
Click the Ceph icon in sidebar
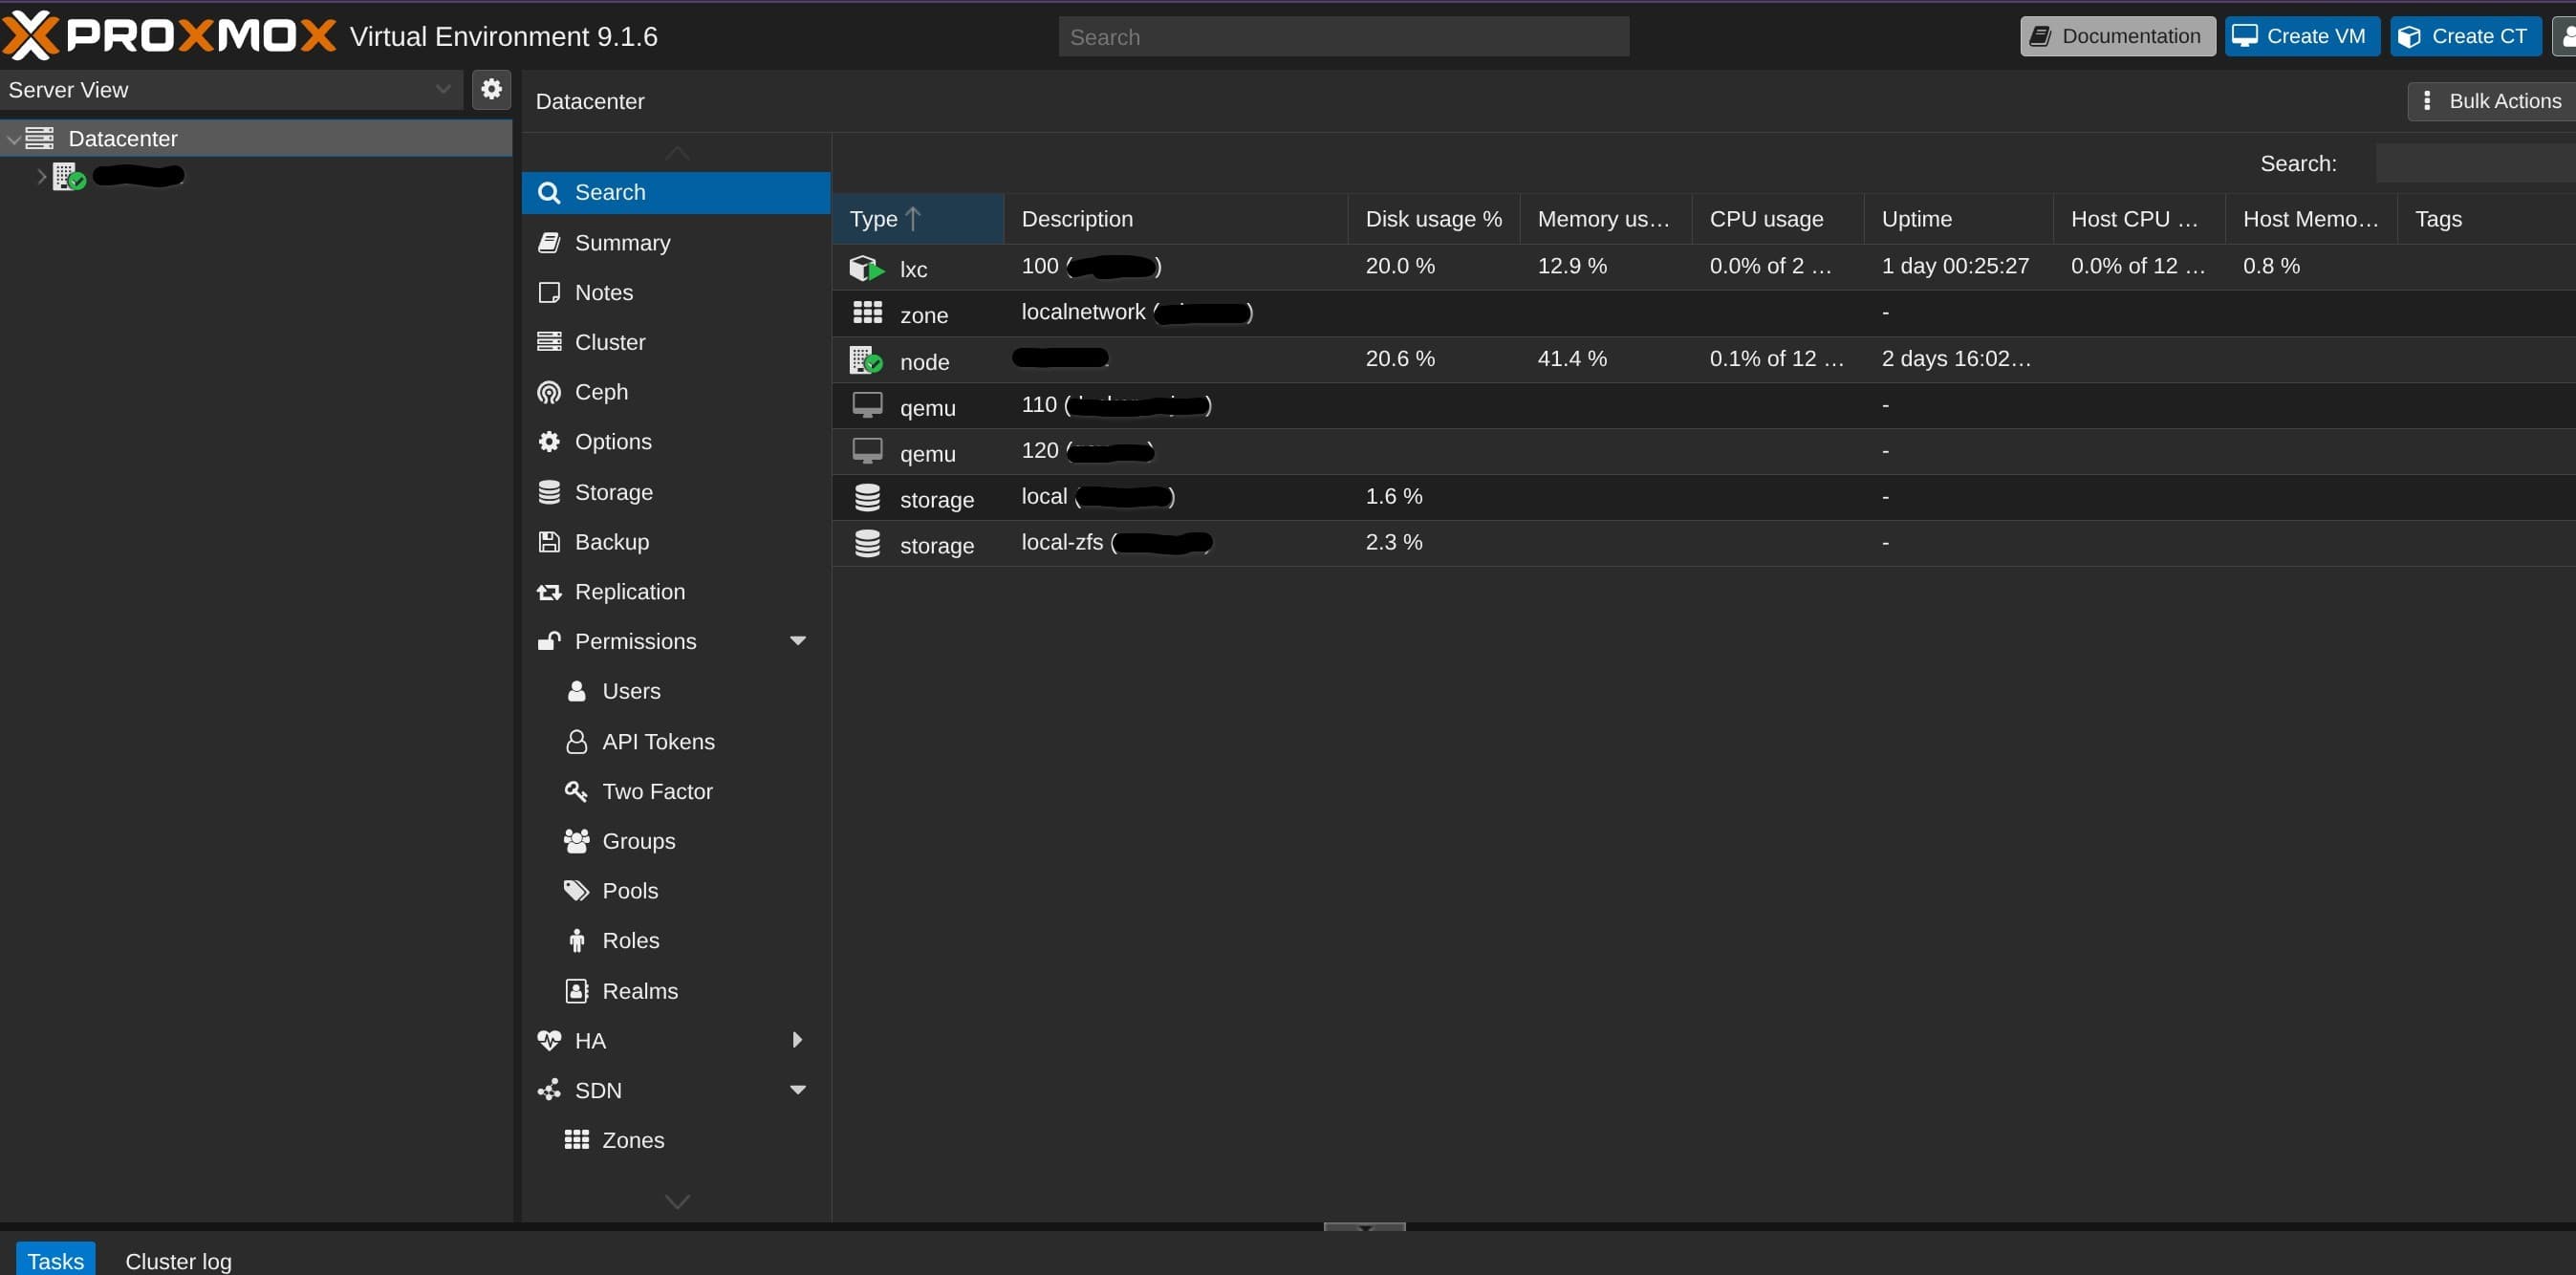(x=549, y=392)
